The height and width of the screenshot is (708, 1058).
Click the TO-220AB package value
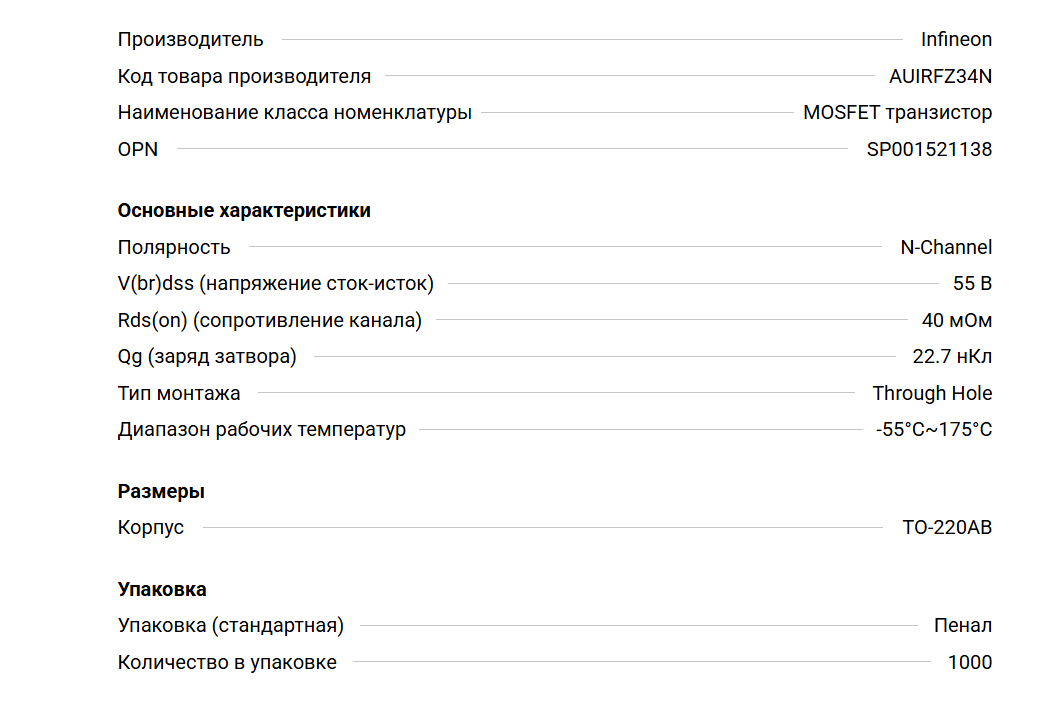coord(947,527)
